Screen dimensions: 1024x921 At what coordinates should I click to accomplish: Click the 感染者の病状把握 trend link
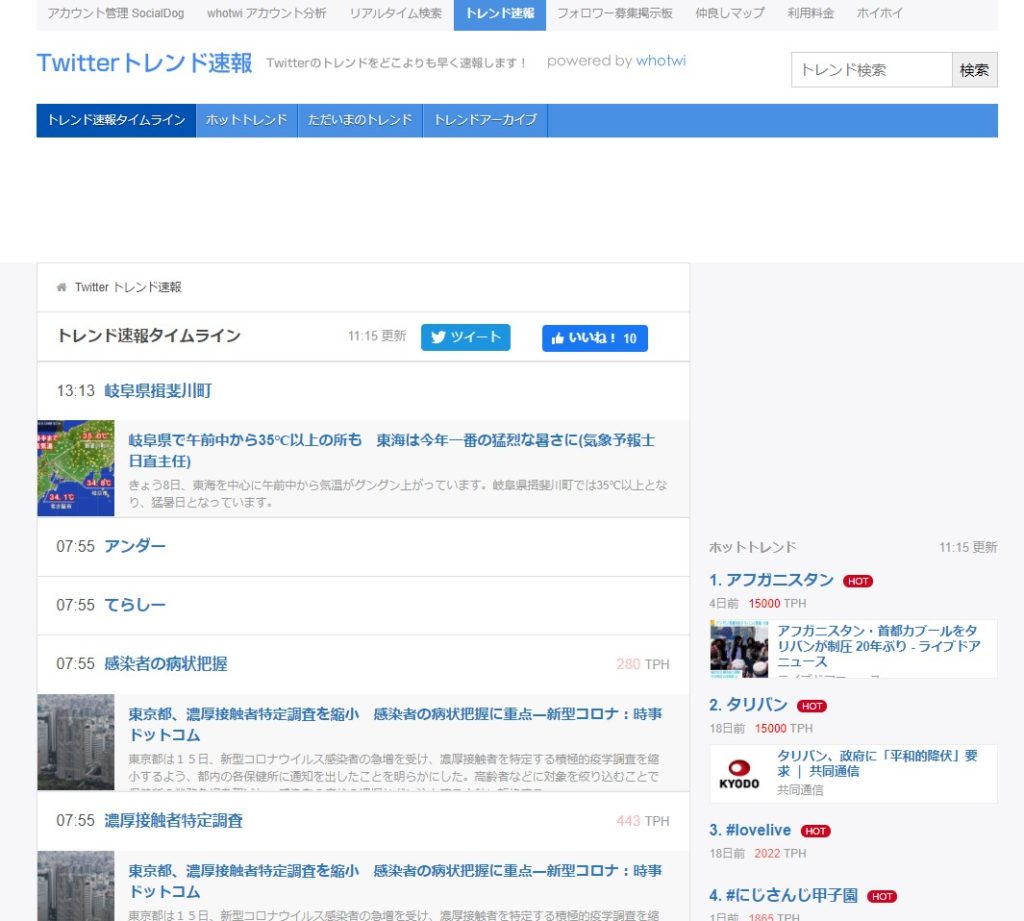164,663
